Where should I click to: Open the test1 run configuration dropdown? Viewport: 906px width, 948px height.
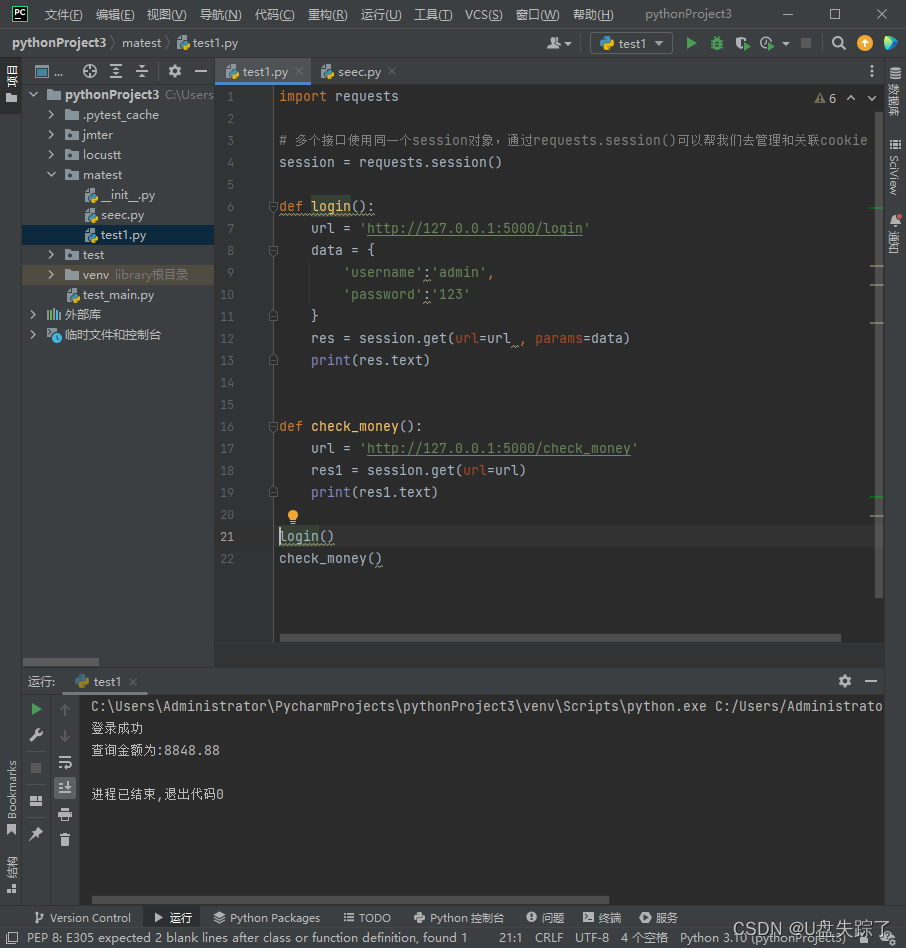pos(632,43)
